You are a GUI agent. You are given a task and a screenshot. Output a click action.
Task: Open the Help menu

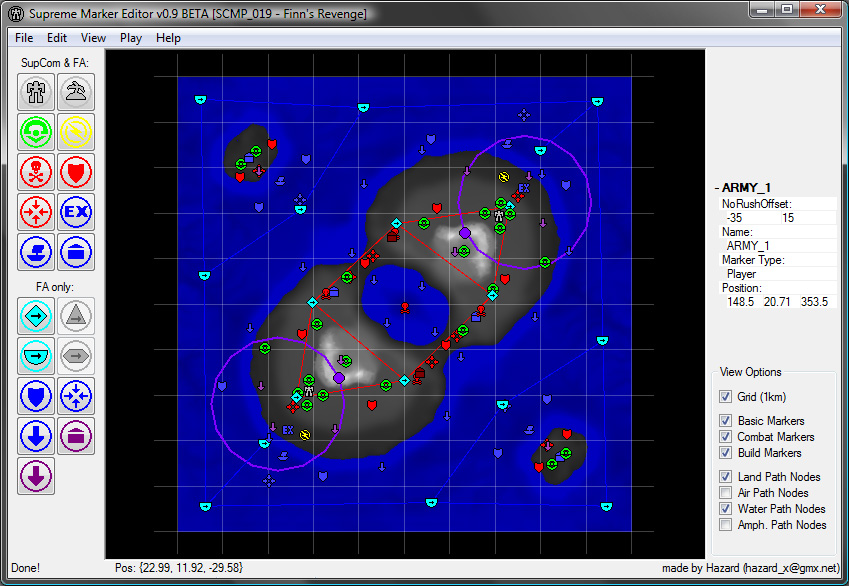point(168,38)
